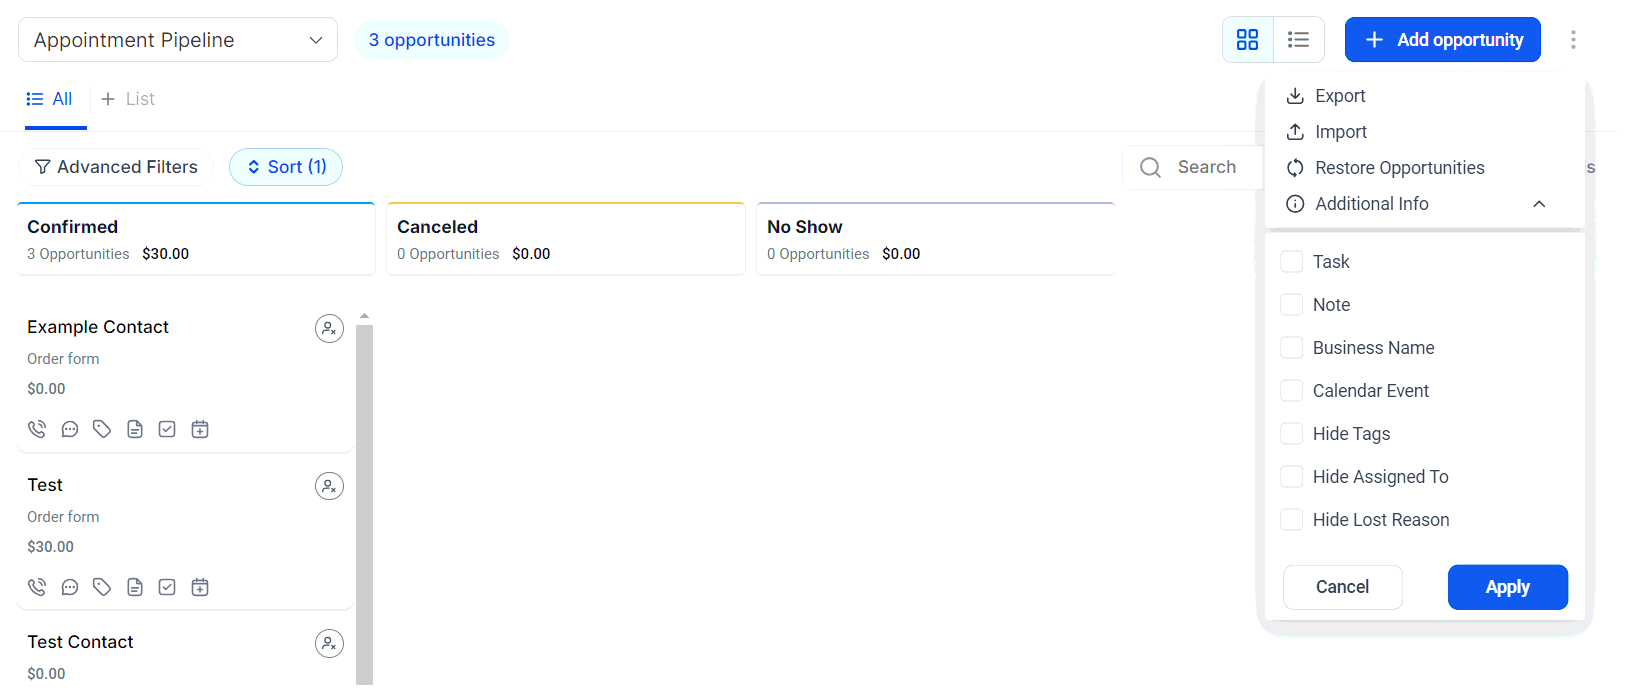This screenshot has height=688, width=1634.
Task: Open message icon on Test card
Action: (x=70, y=587)
